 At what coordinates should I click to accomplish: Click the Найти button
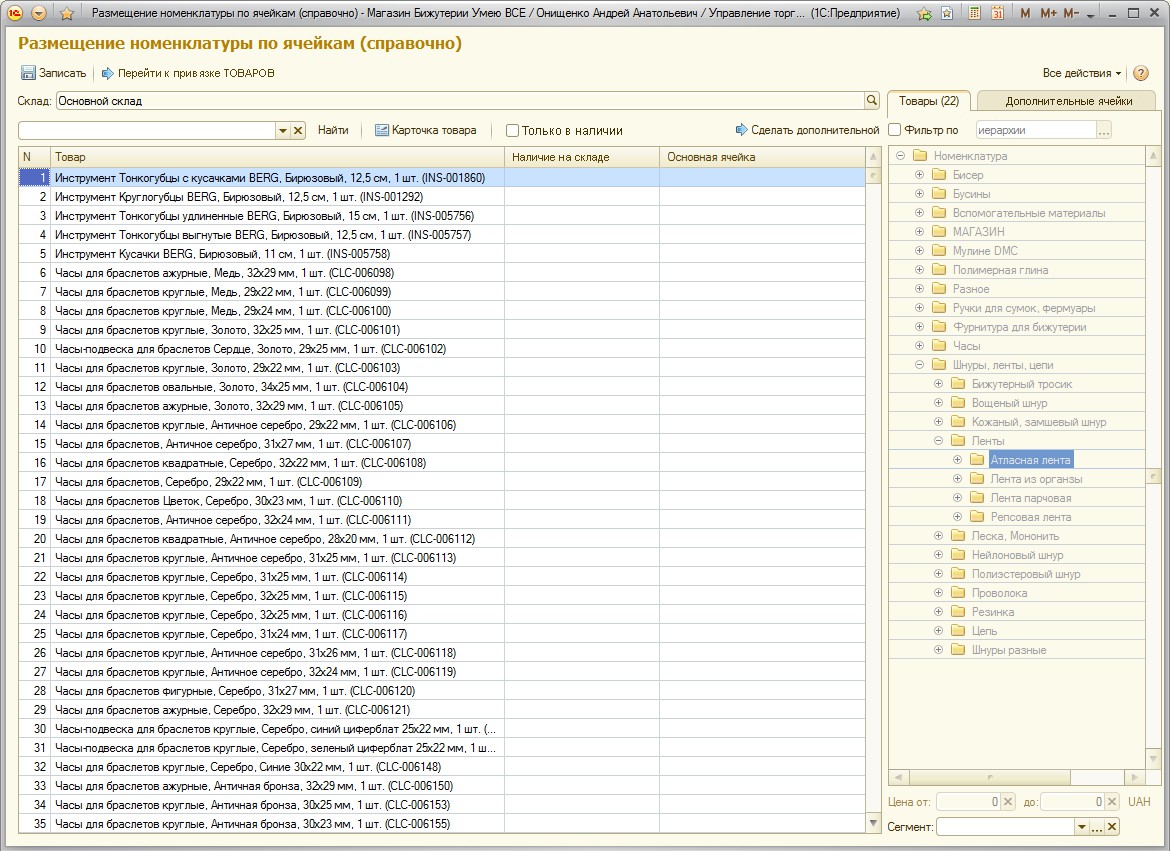pyautogui.click(x=333, y=130)
